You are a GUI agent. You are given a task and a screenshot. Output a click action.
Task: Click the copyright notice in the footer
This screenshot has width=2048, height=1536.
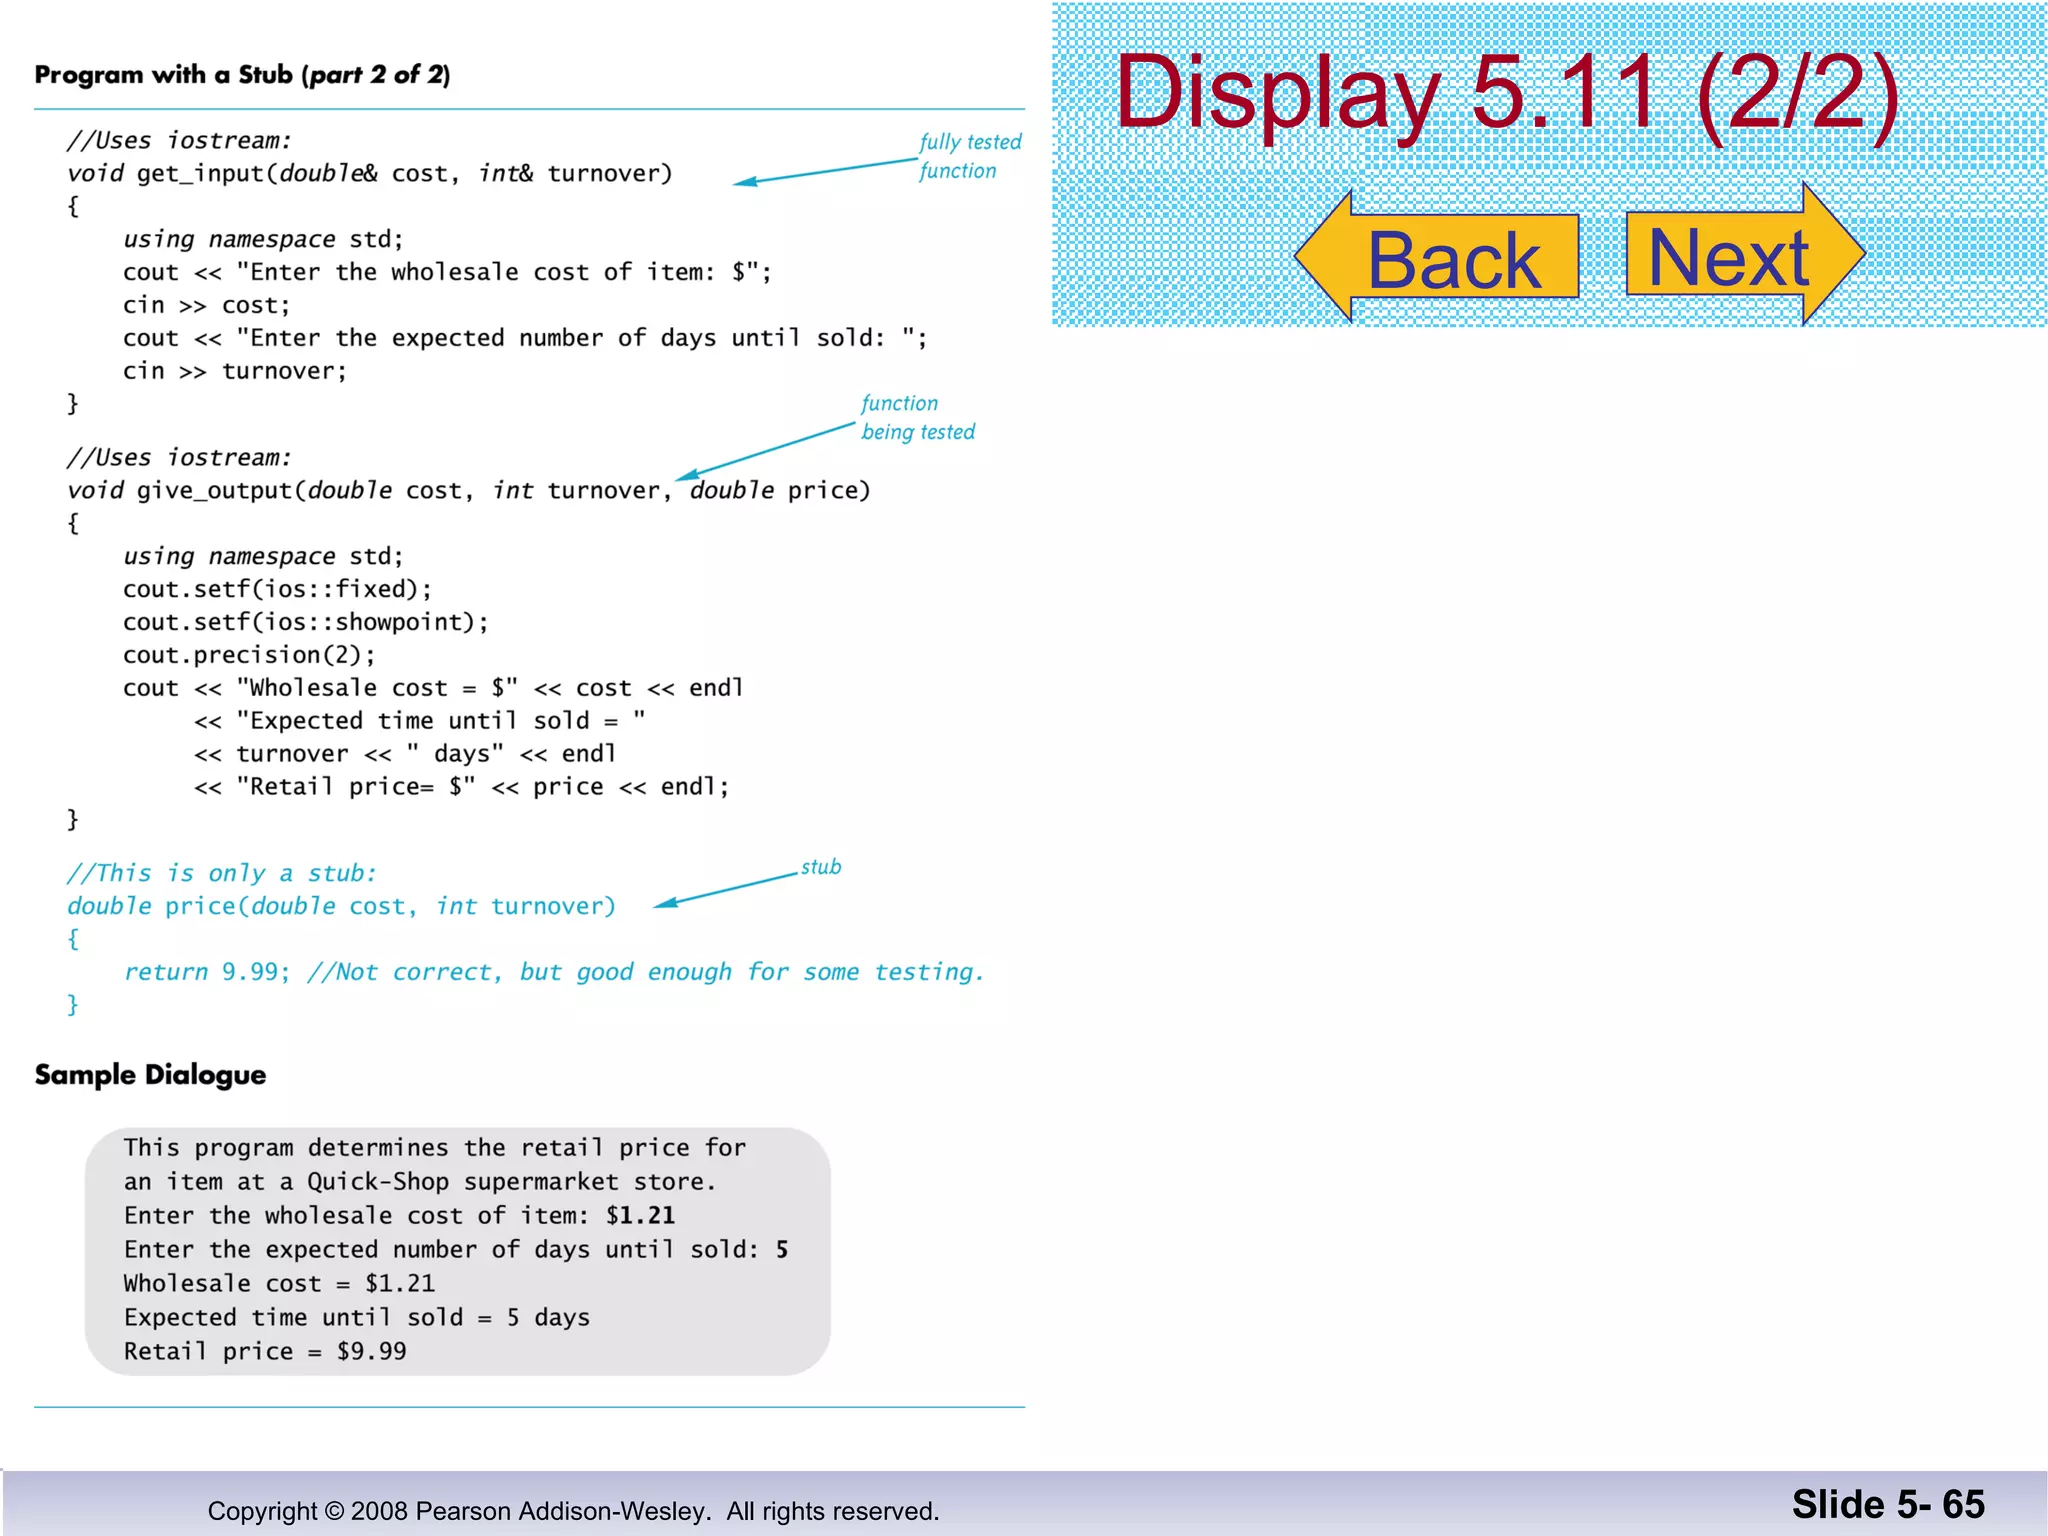tap(573, 1511)
